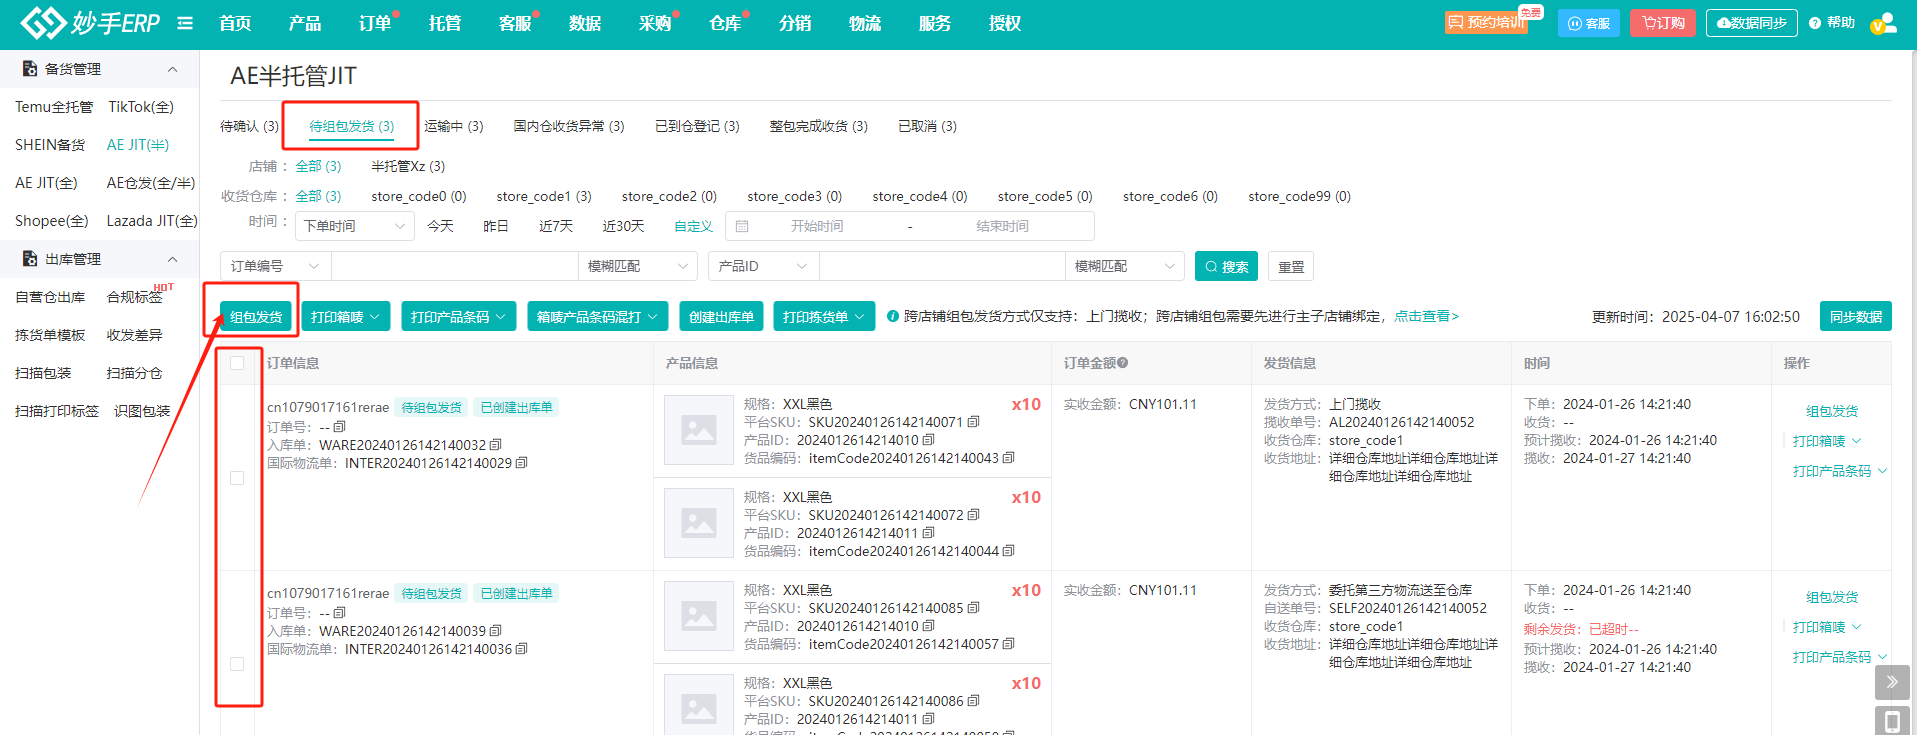Click the 妙手ERP logo
Viewport: 1917px width, 735px height.
pos(90,22)
